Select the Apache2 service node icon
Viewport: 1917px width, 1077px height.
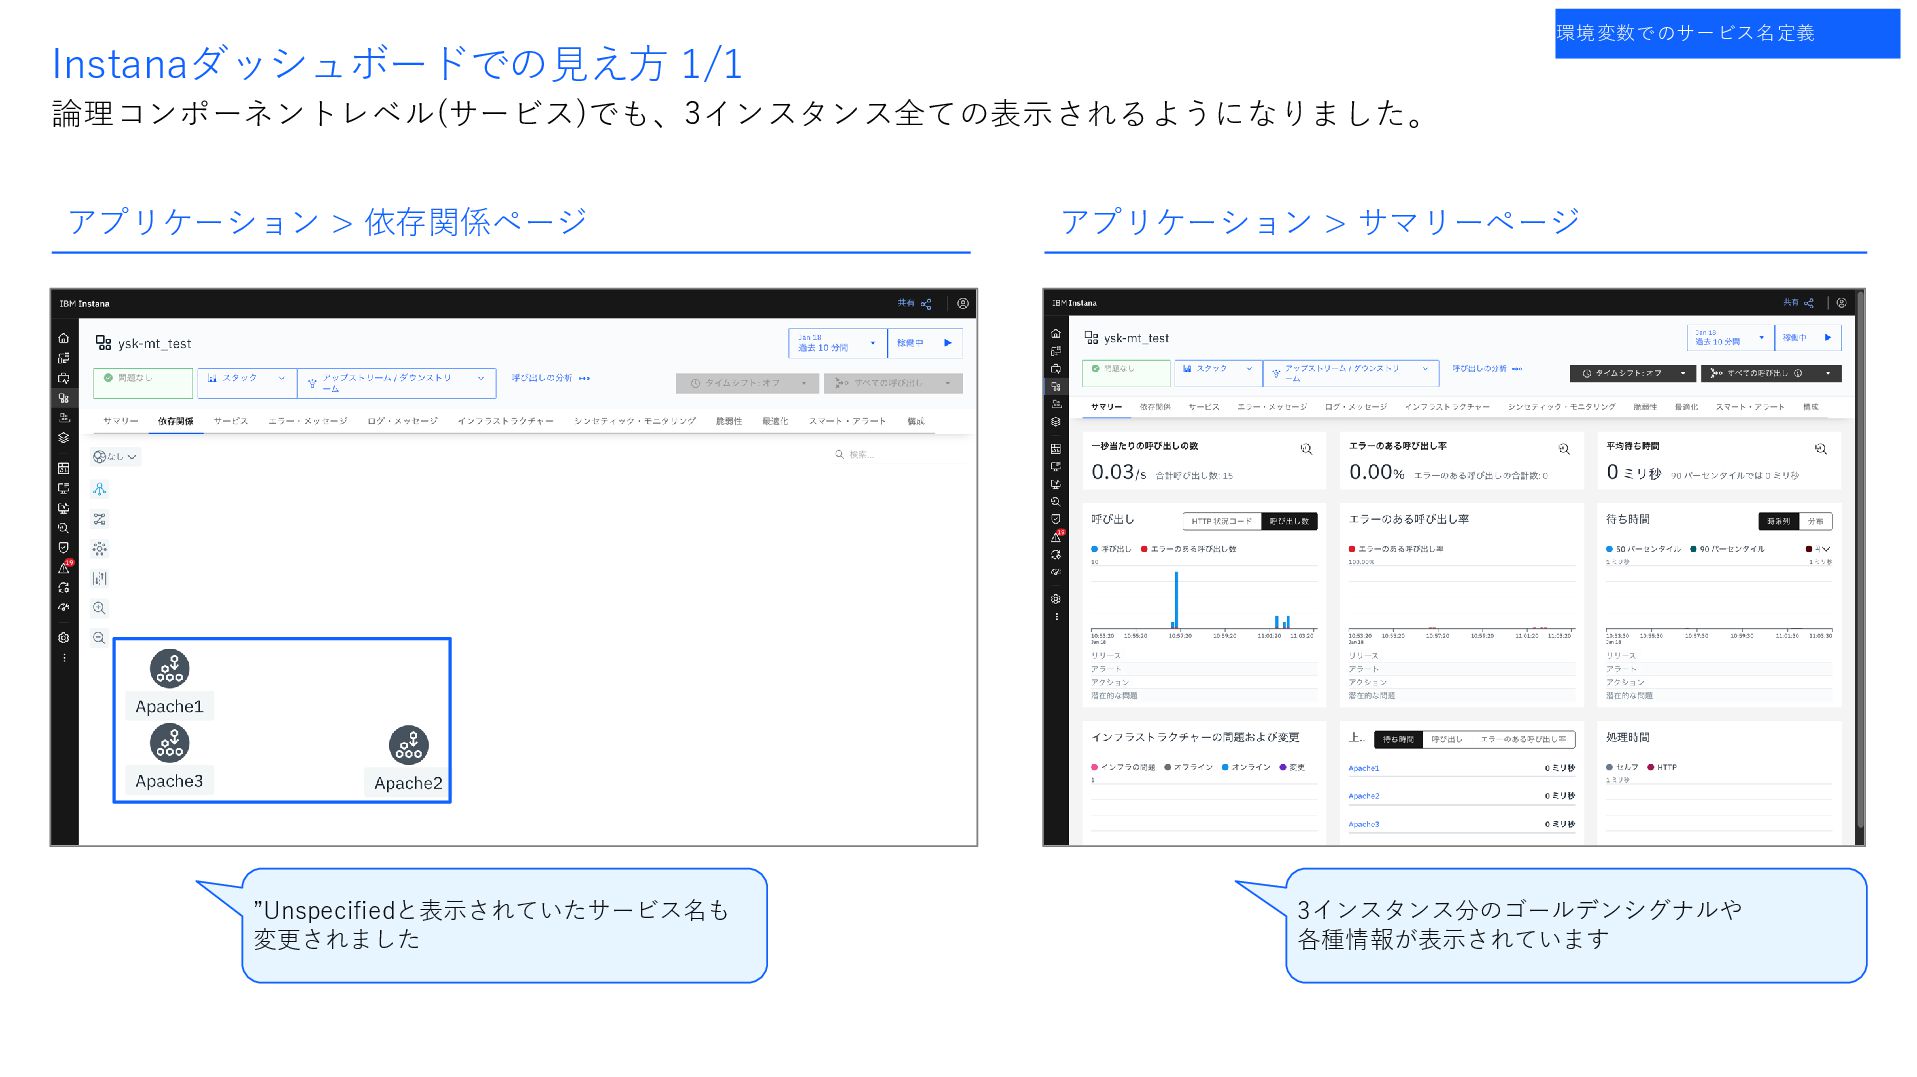click(408, 745)
